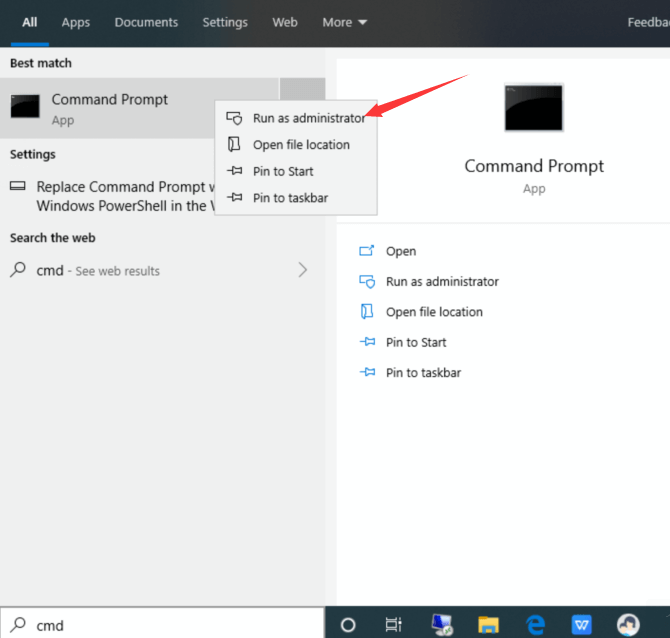
Task: Click Pin to Start in right pane
Action: [x=416, y=342]
